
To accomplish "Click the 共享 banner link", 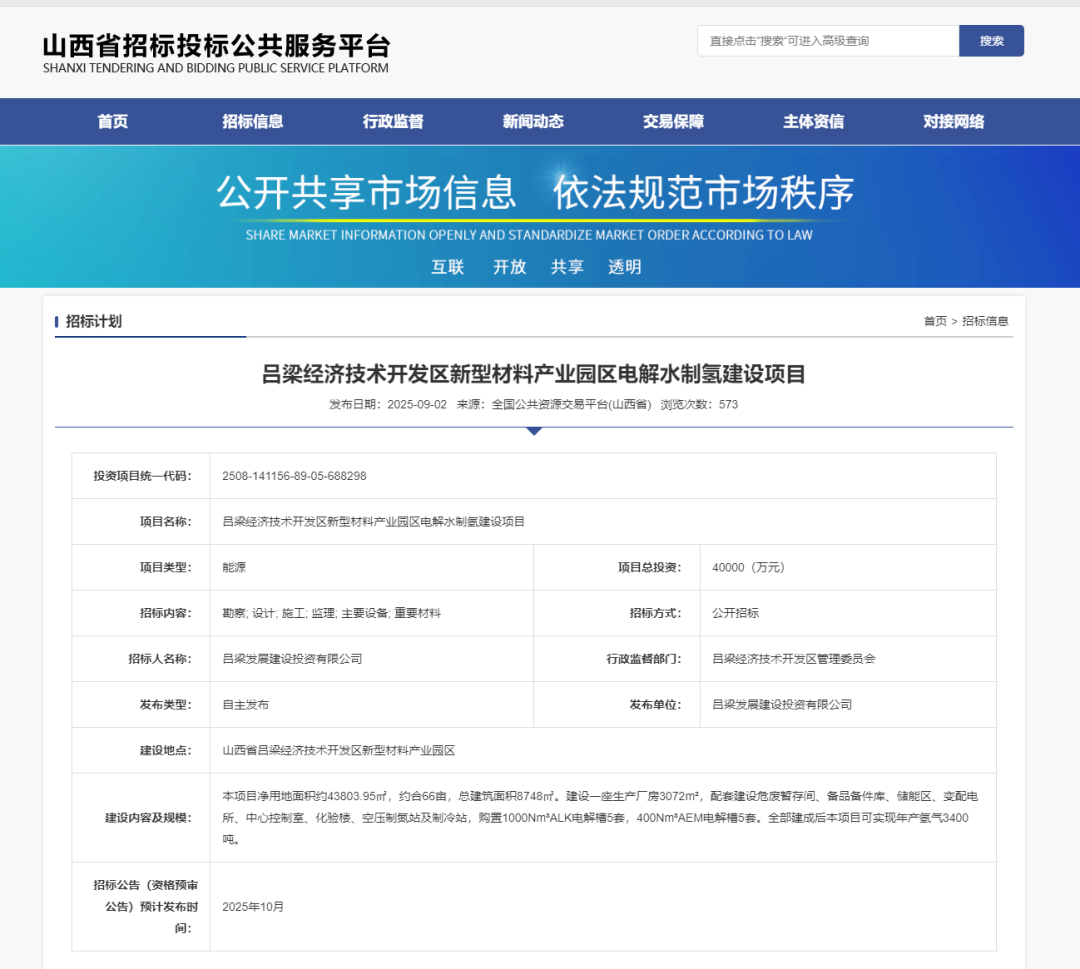I will (x=567, y=267).
